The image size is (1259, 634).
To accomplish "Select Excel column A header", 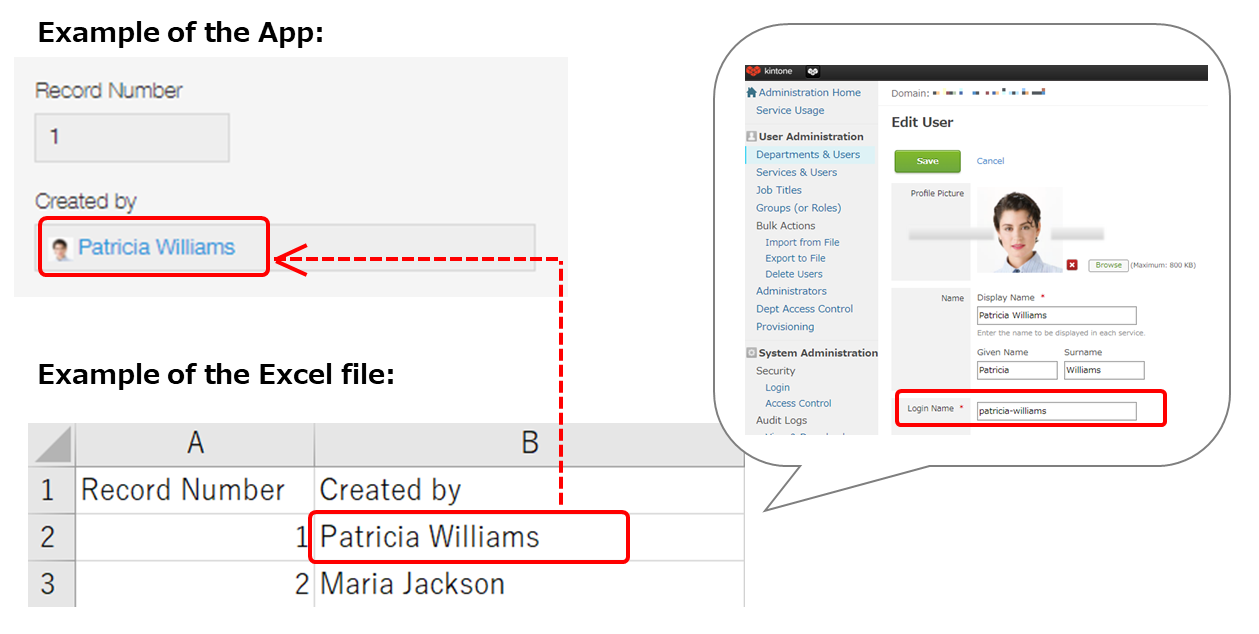I will point(195,444).
